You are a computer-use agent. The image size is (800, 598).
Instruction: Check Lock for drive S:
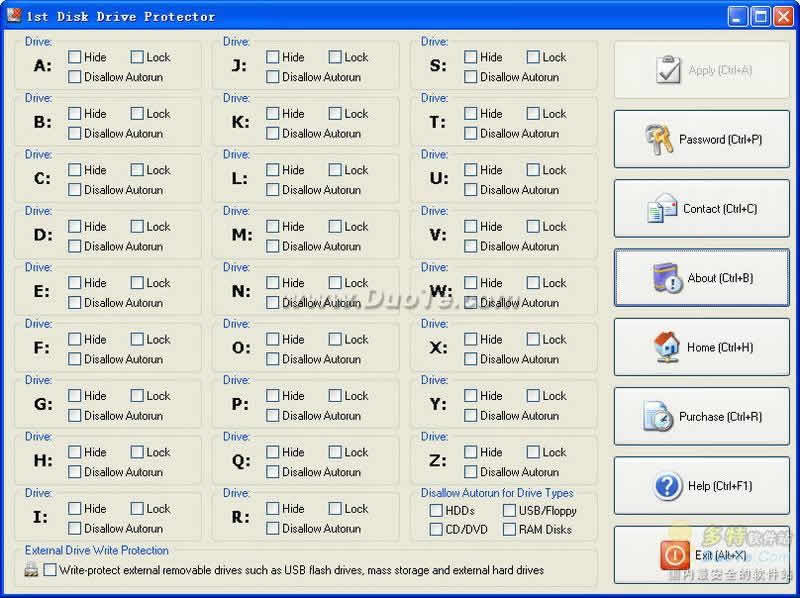pyautogui.click(x=533, y=57)
